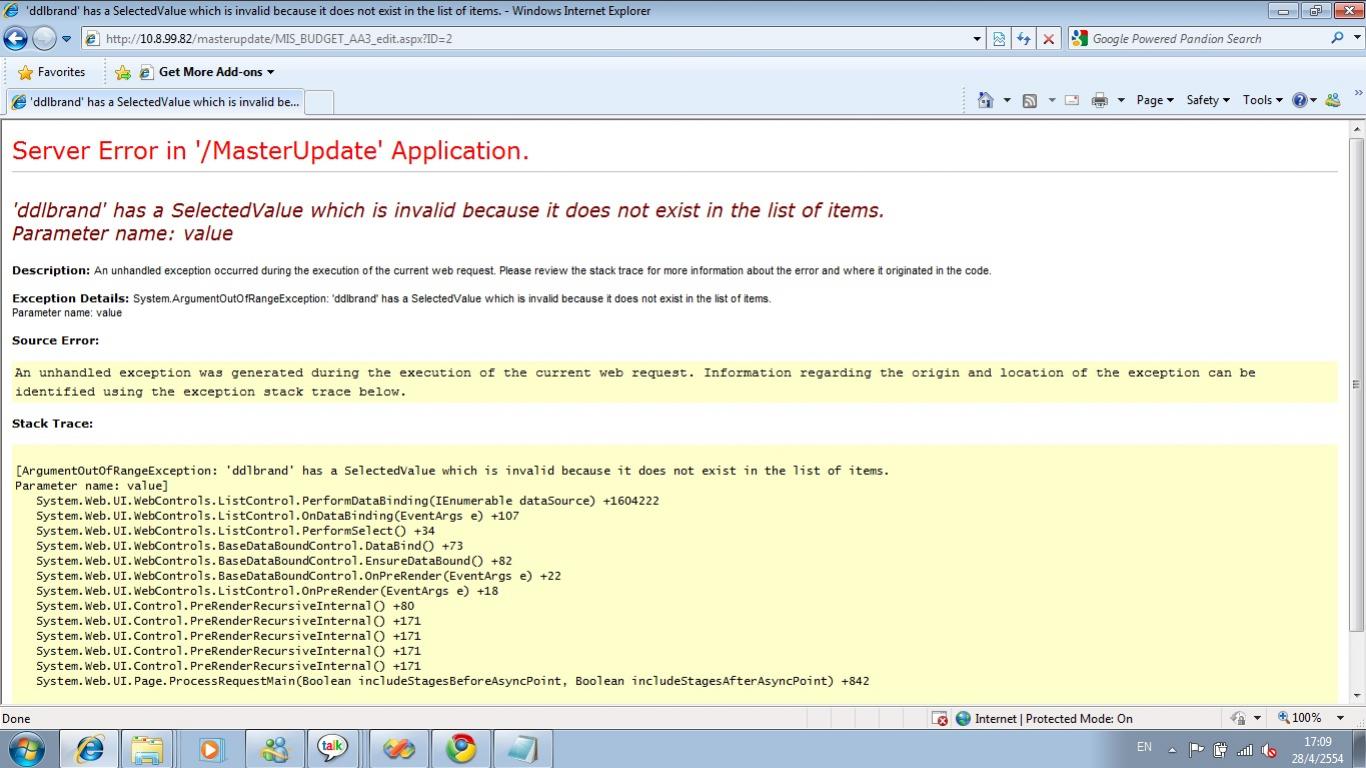Click the page vertical scrollbar thumb

pos(1357,384)
